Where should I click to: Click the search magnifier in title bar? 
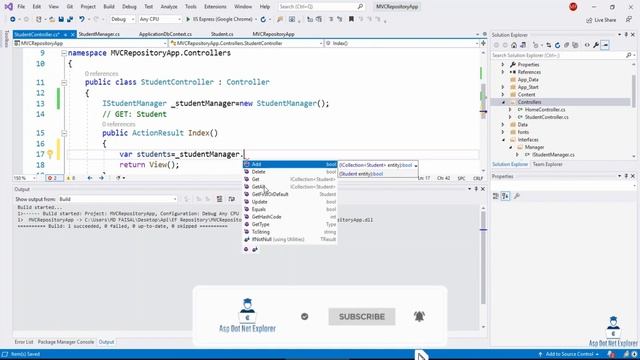coord(360,7)
